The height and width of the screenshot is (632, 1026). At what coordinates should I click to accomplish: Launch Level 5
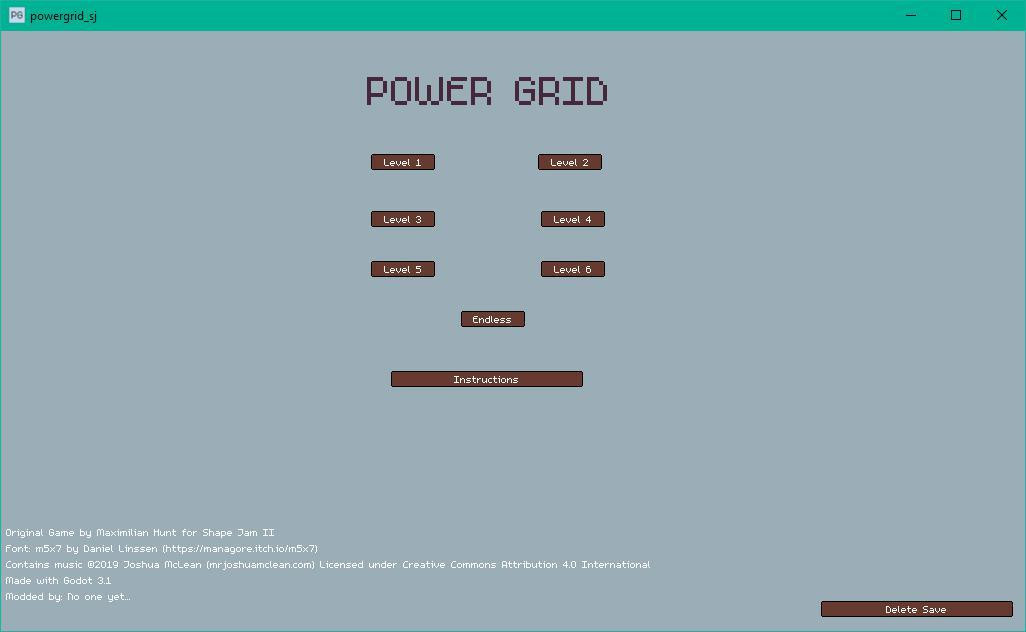click(402, 269)
